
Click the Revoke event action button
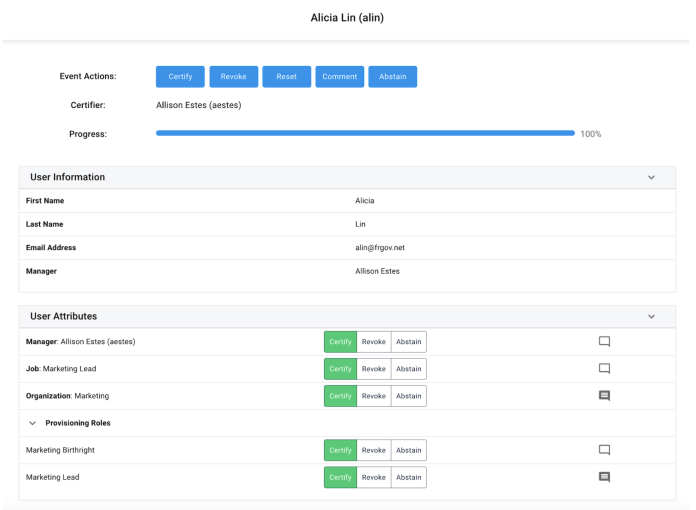233,77
